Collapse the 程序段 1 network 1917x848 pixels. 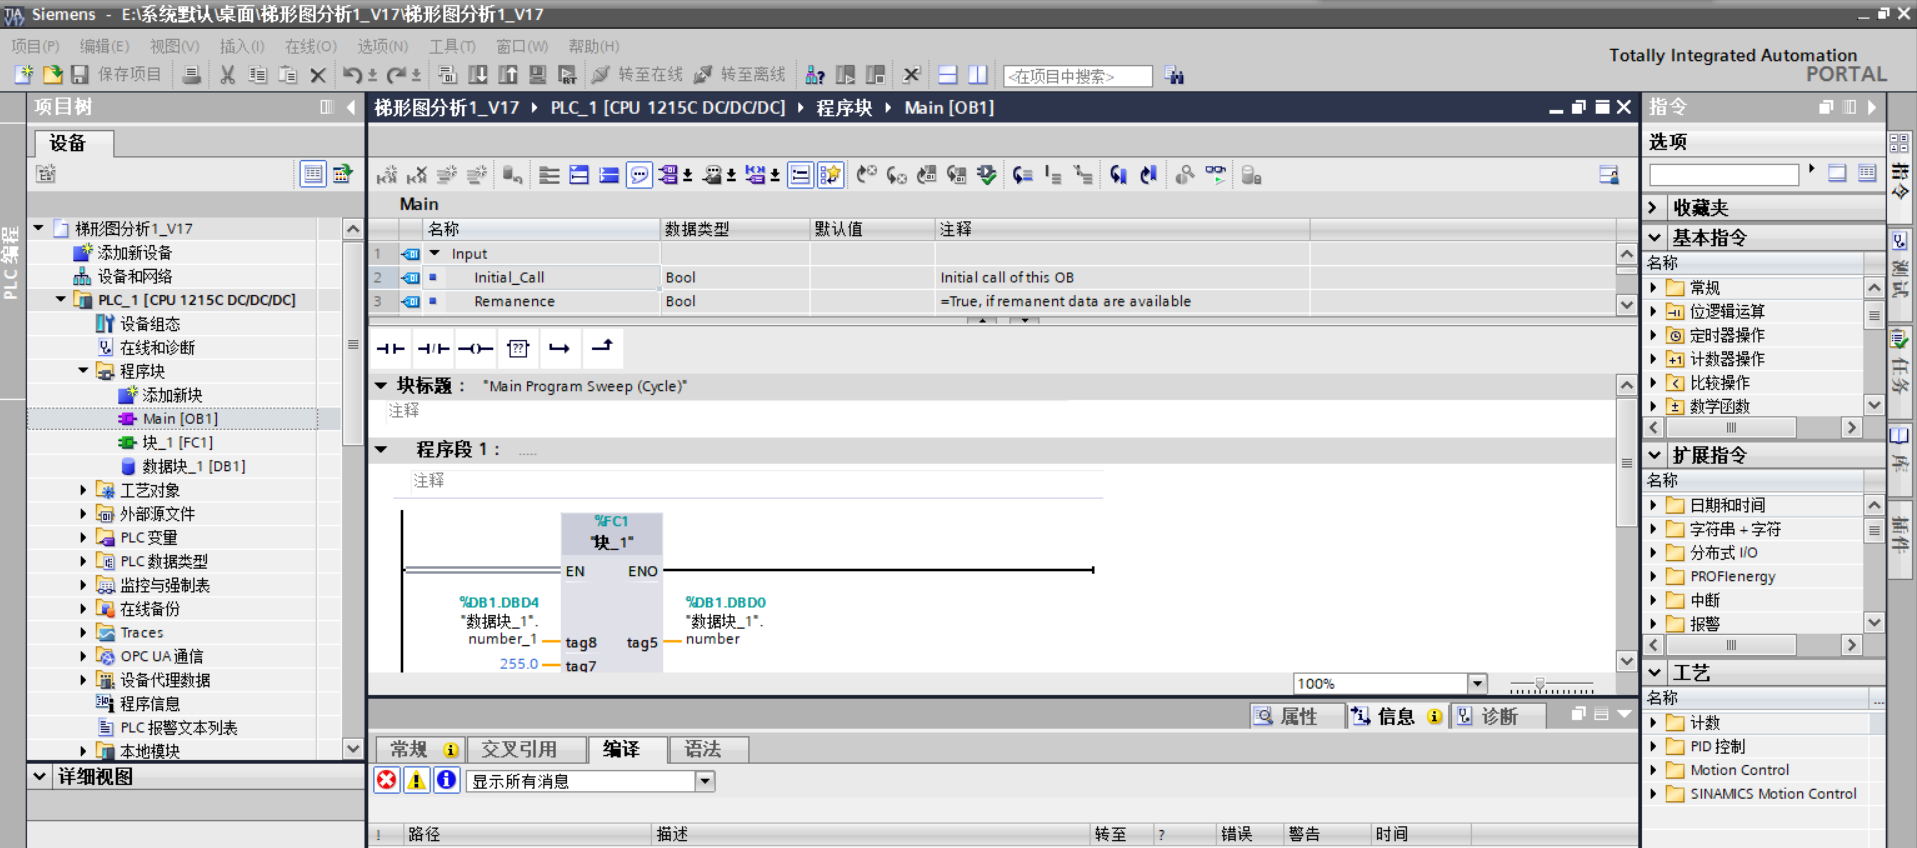381,449
